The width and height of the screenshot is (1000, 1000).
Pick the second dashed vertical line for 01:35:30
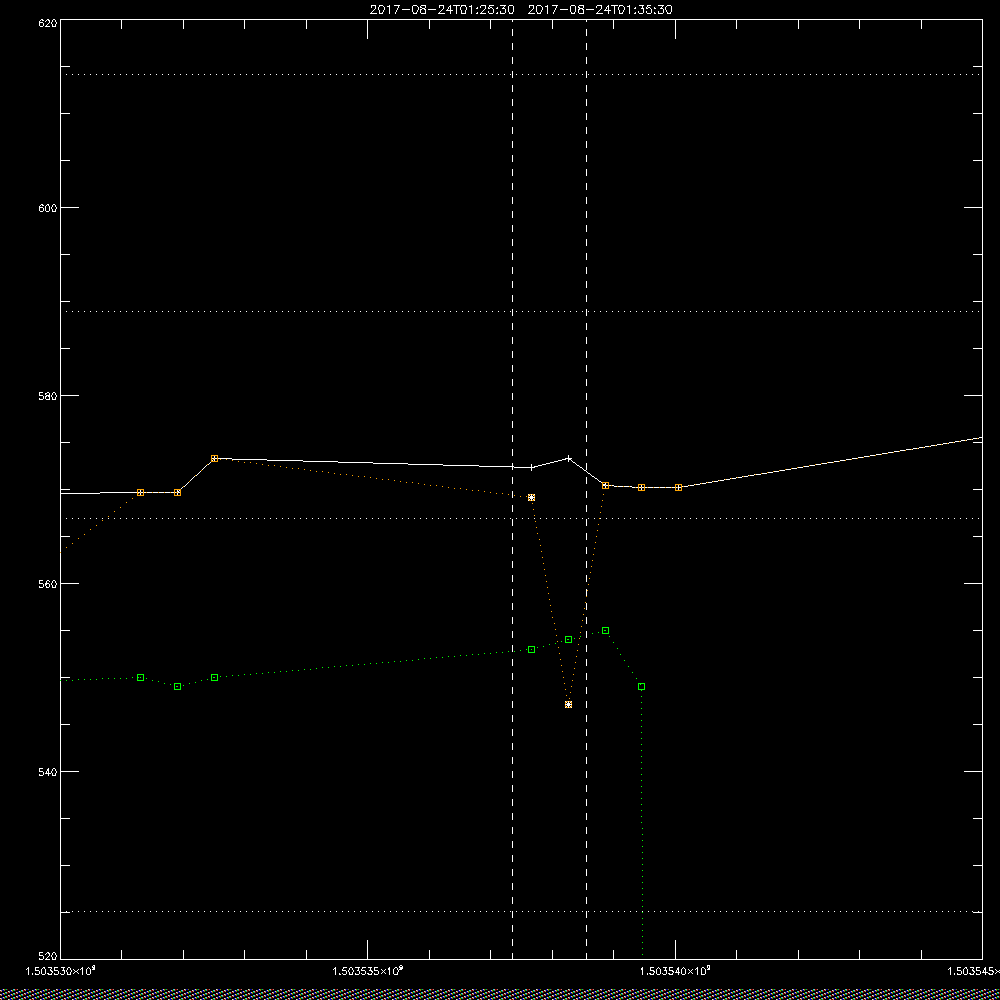[587, 488]
